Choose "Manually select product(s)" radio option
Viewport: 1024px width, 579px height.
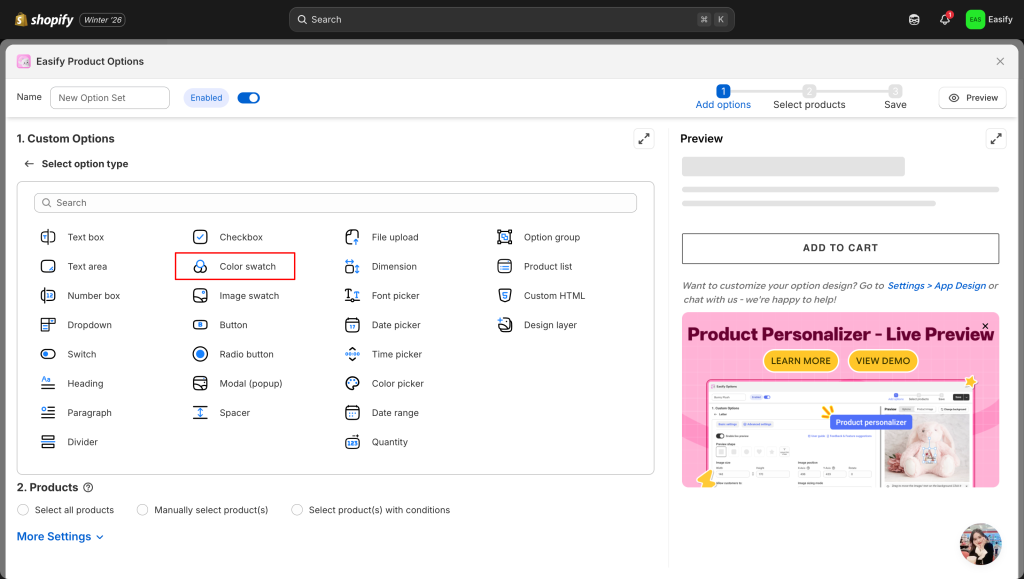pos(143,510)
